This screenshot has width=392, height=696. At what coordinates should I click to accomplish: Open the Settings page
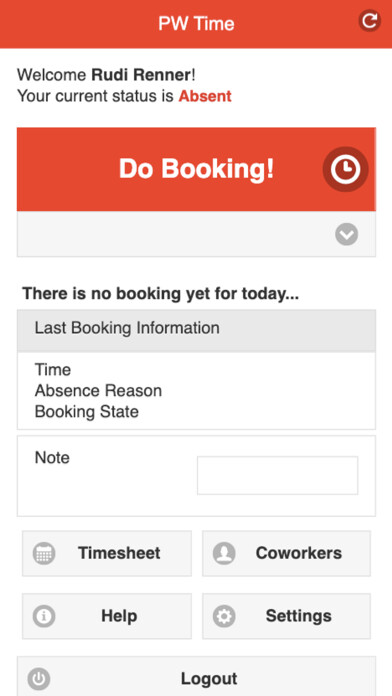point(286,616)
